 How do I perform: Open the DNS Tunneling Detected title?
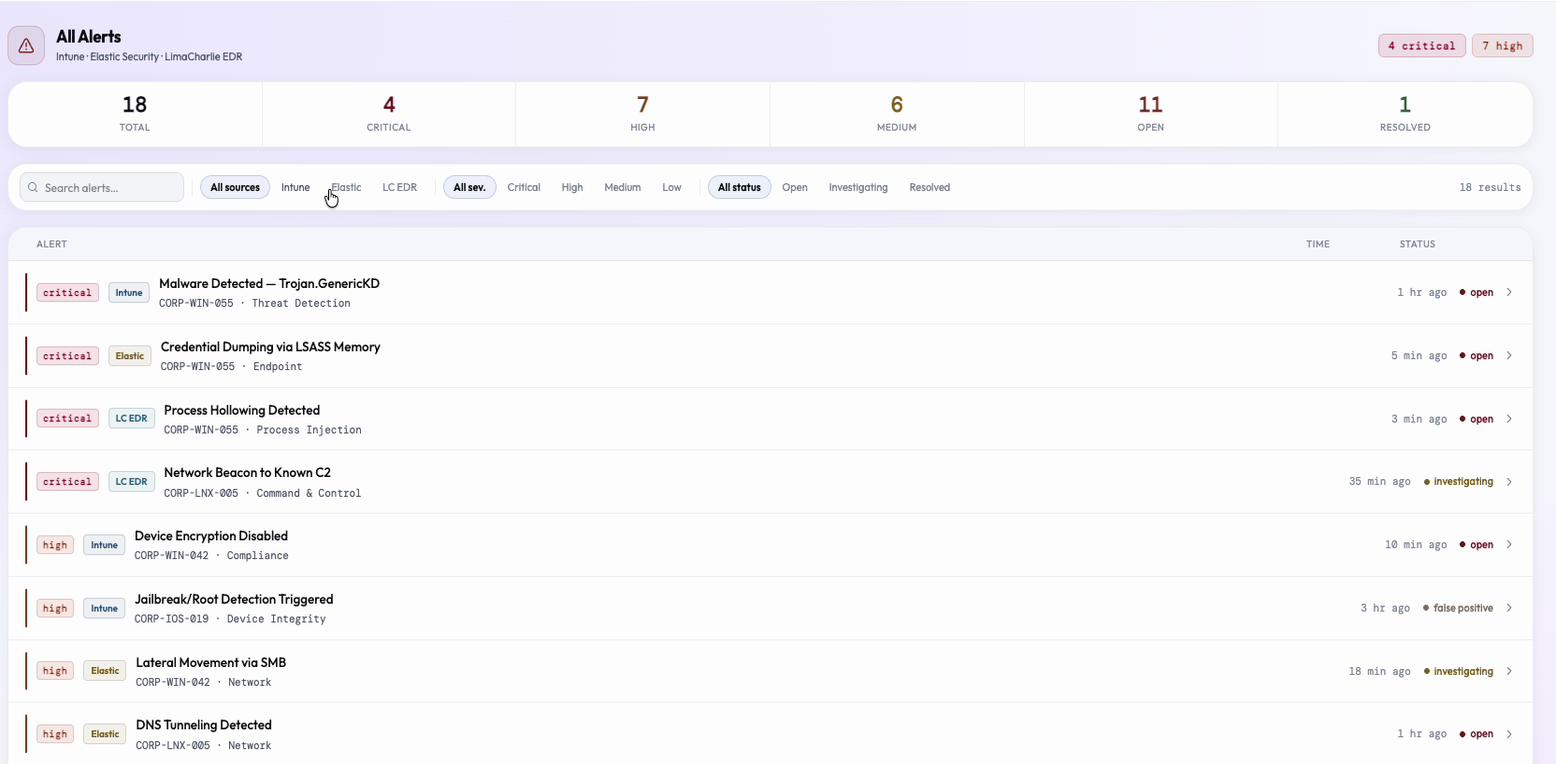click(204, 725)
